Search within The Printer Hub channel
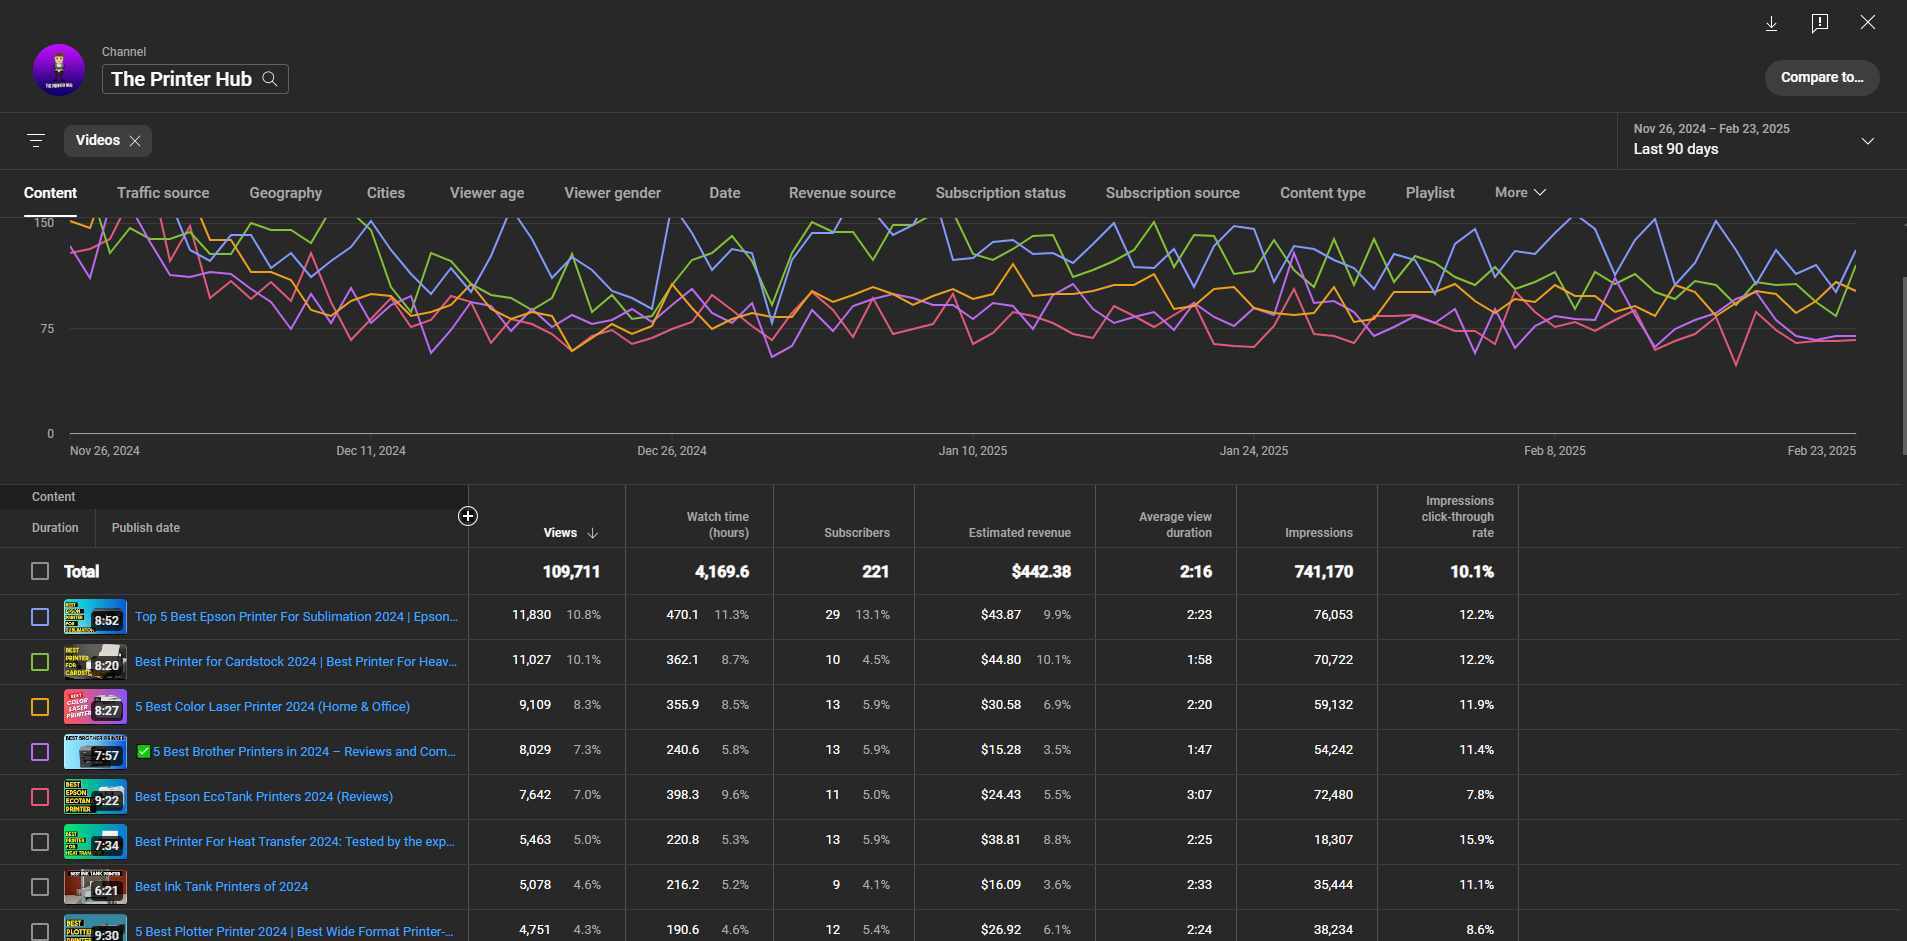This screenshot has height=941, width=1907. click(270, 79)
